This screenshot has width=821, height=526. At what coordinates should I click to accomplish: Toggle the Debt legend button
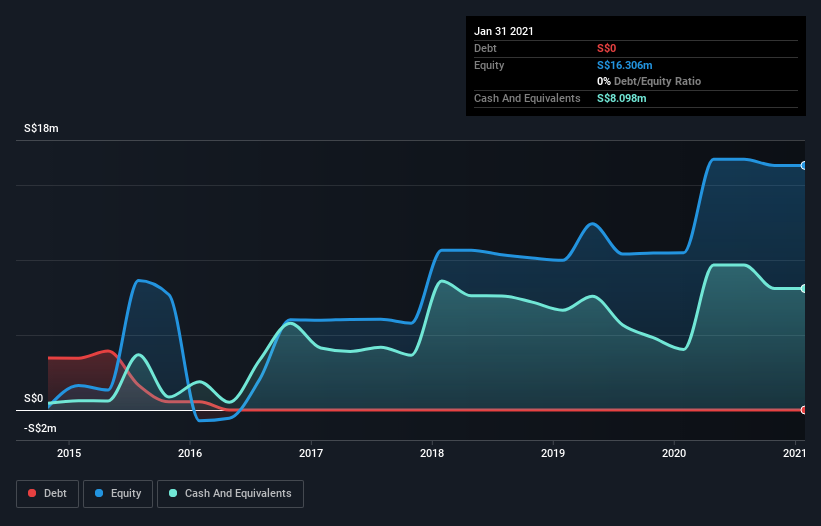(48, 494)
